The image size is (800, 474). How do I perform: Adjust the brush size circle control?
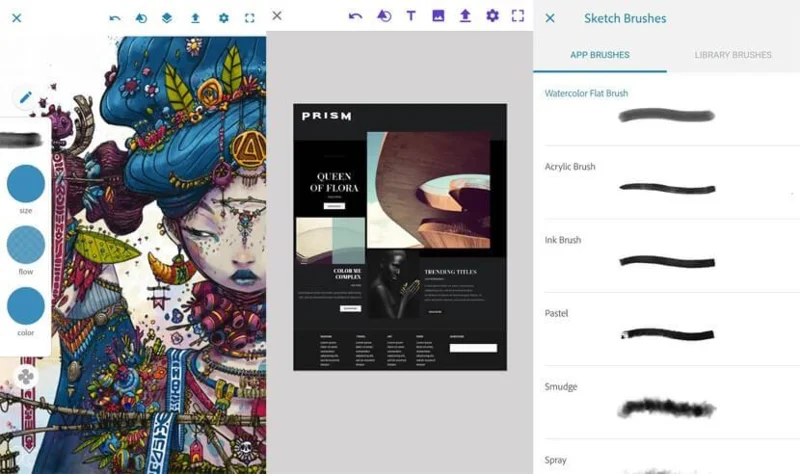(x=26, y=184)
